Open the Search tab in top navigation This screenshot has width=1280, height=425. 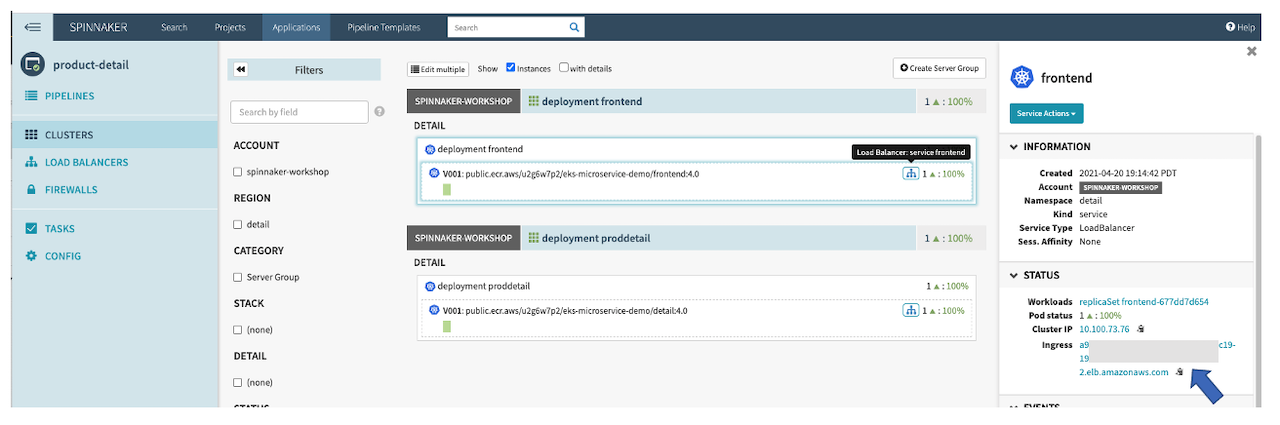click(174, 27)
